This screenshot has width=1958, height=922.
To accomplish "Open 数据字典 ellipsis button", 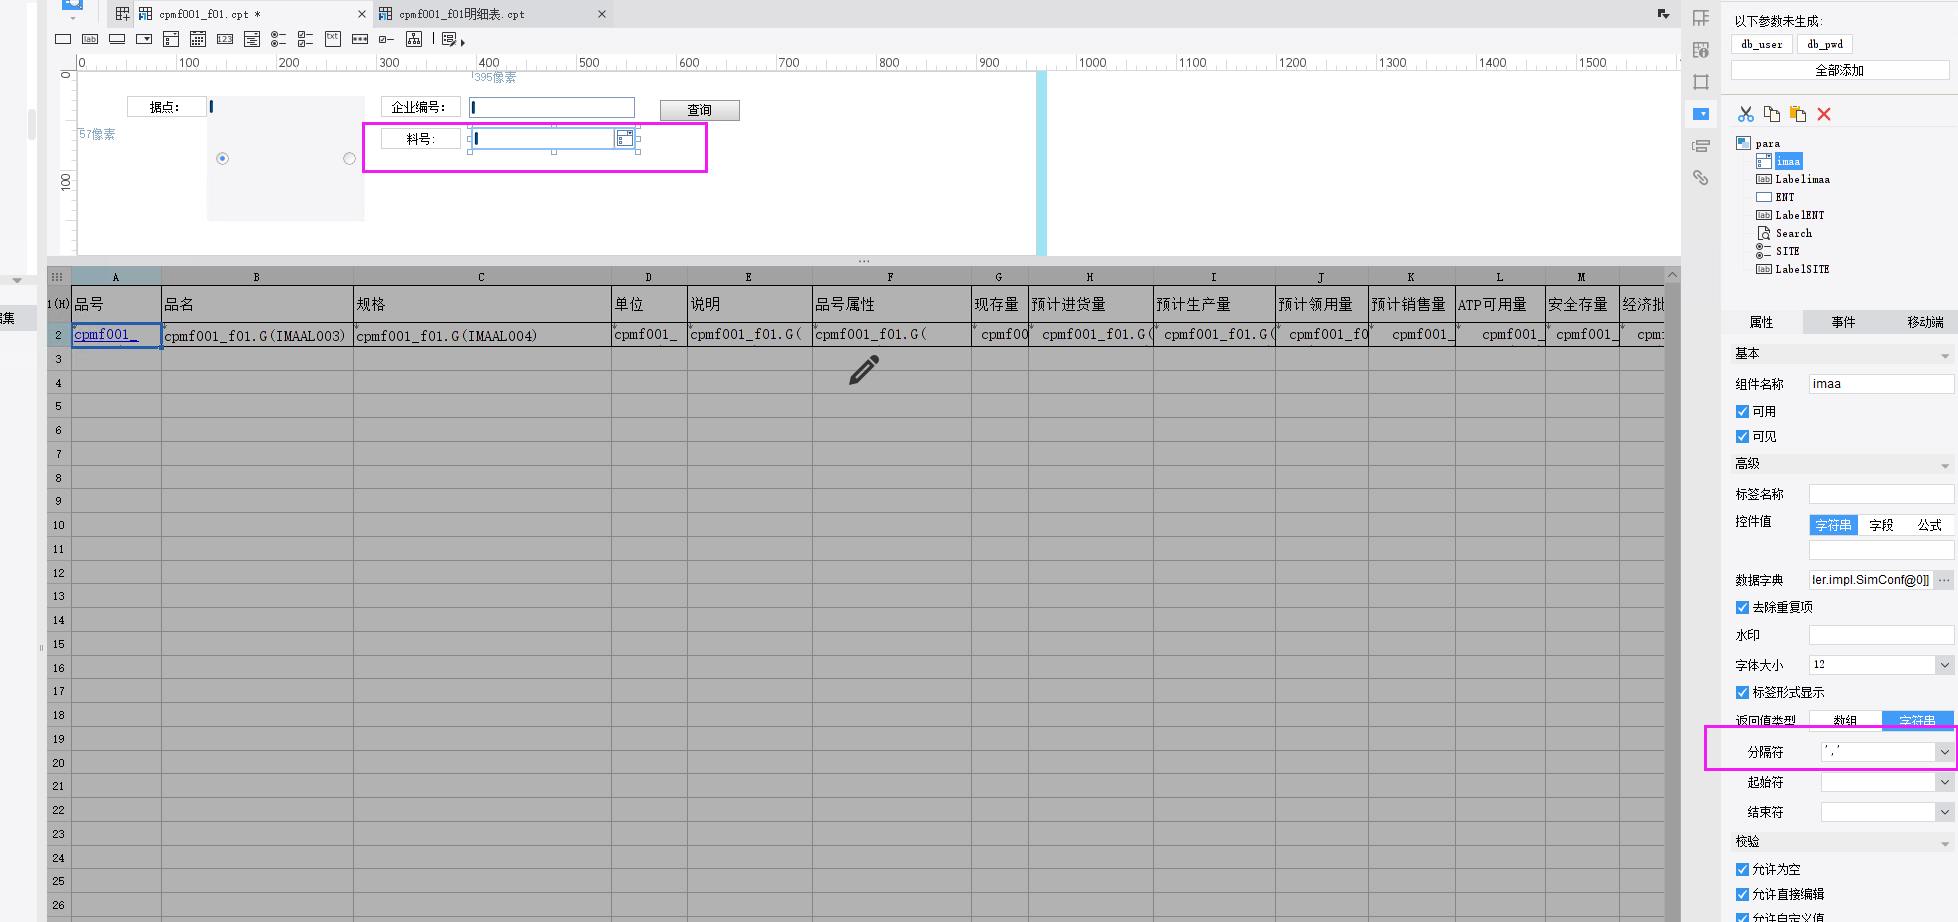I will click(1944, 580).
